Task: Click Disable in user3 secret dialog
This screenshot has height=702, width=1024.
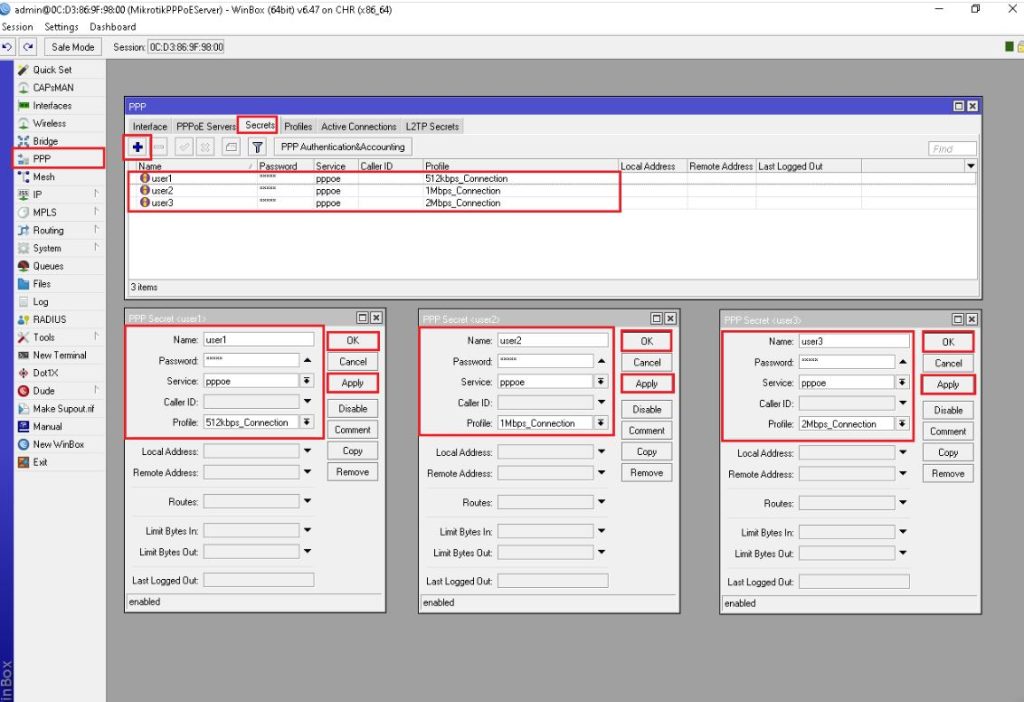Action: point(948,411)
